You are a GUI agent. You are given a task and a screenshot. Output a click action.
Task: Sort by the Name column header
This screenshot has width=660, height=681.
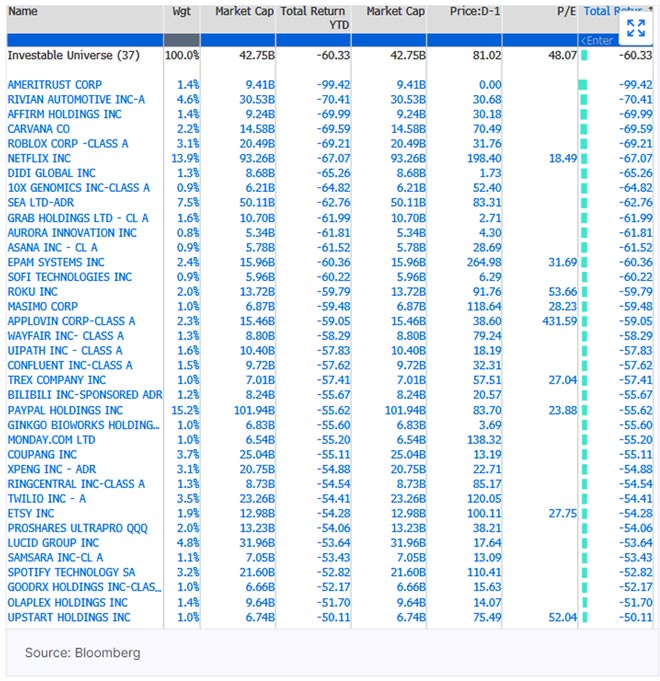(x=23, y=11)
